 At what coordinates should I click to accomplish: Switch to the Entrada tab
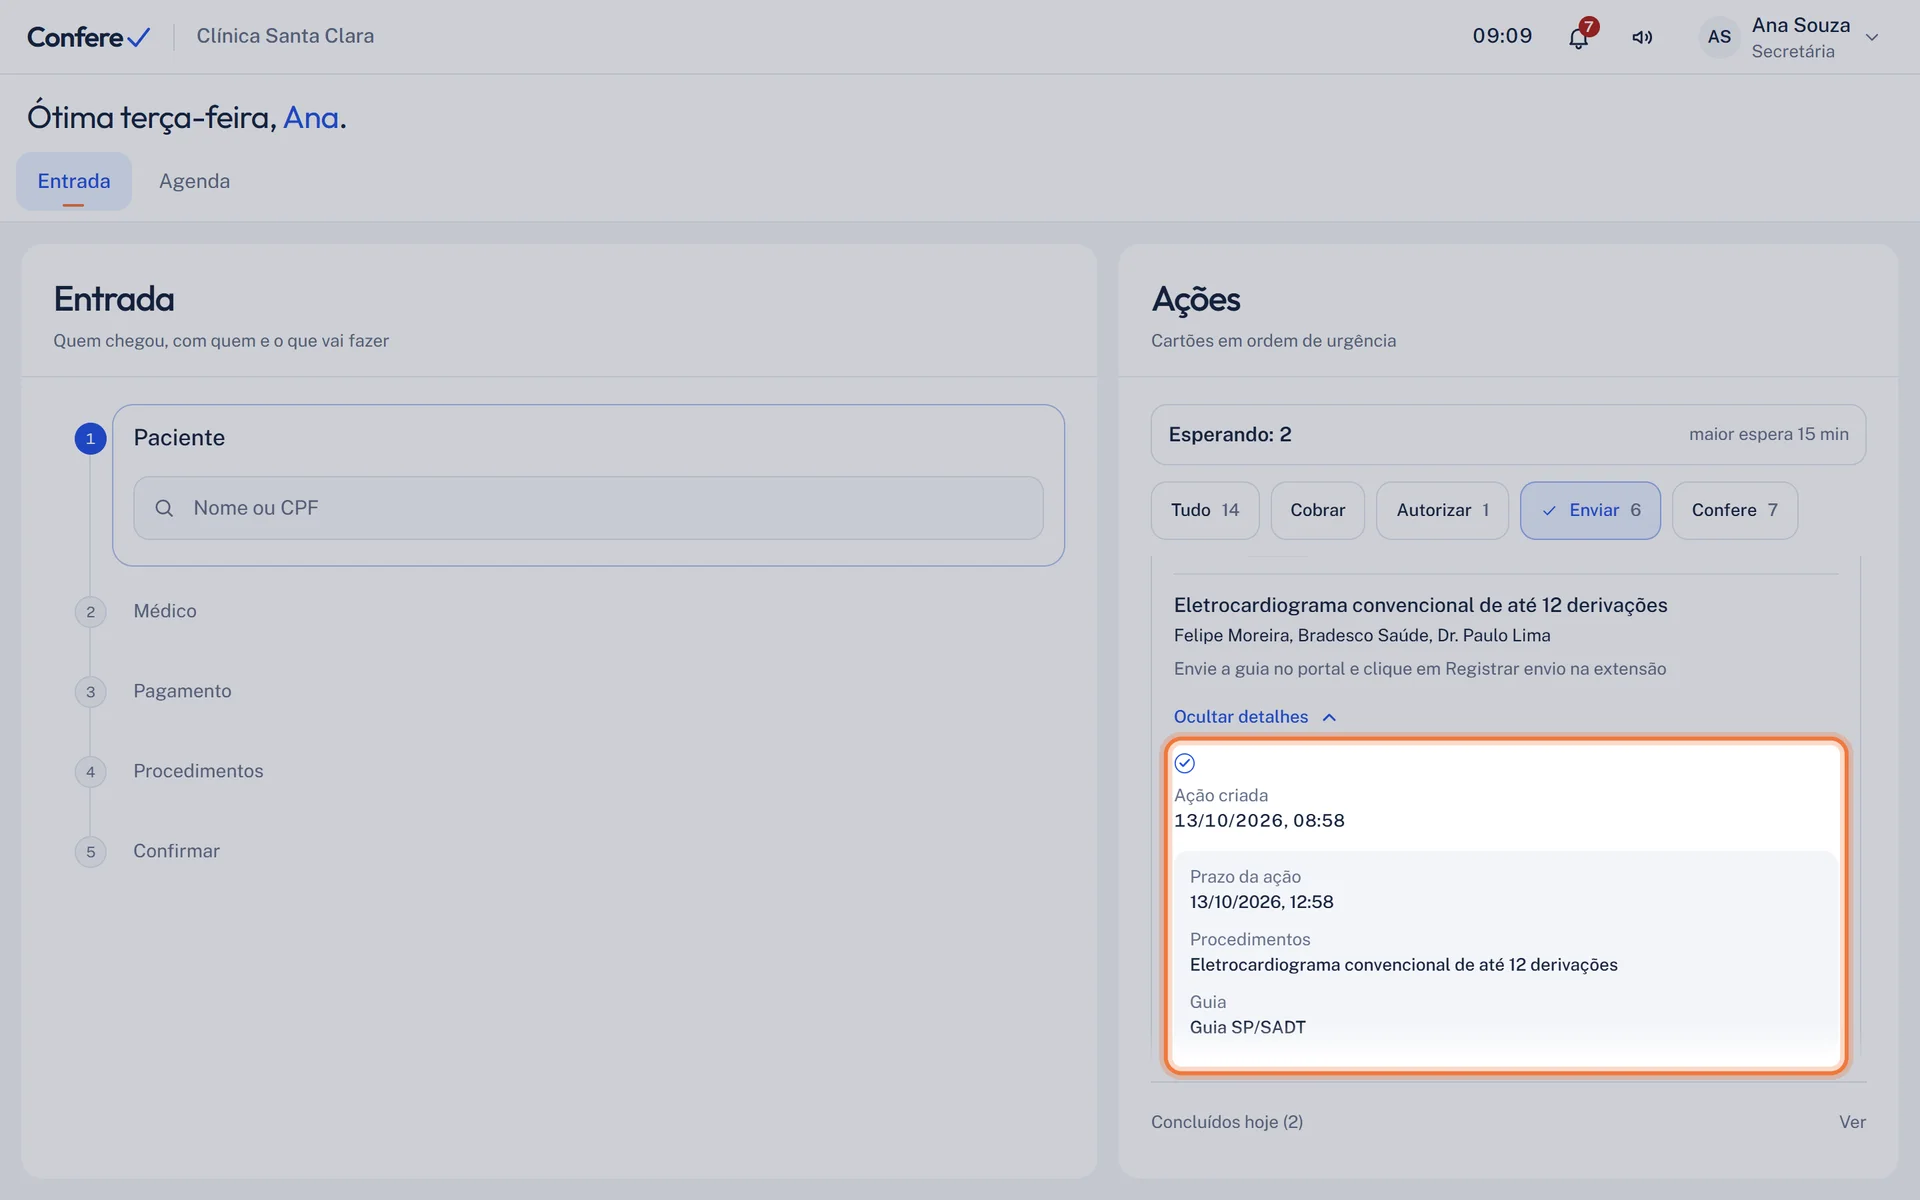(x=74, y=181)
